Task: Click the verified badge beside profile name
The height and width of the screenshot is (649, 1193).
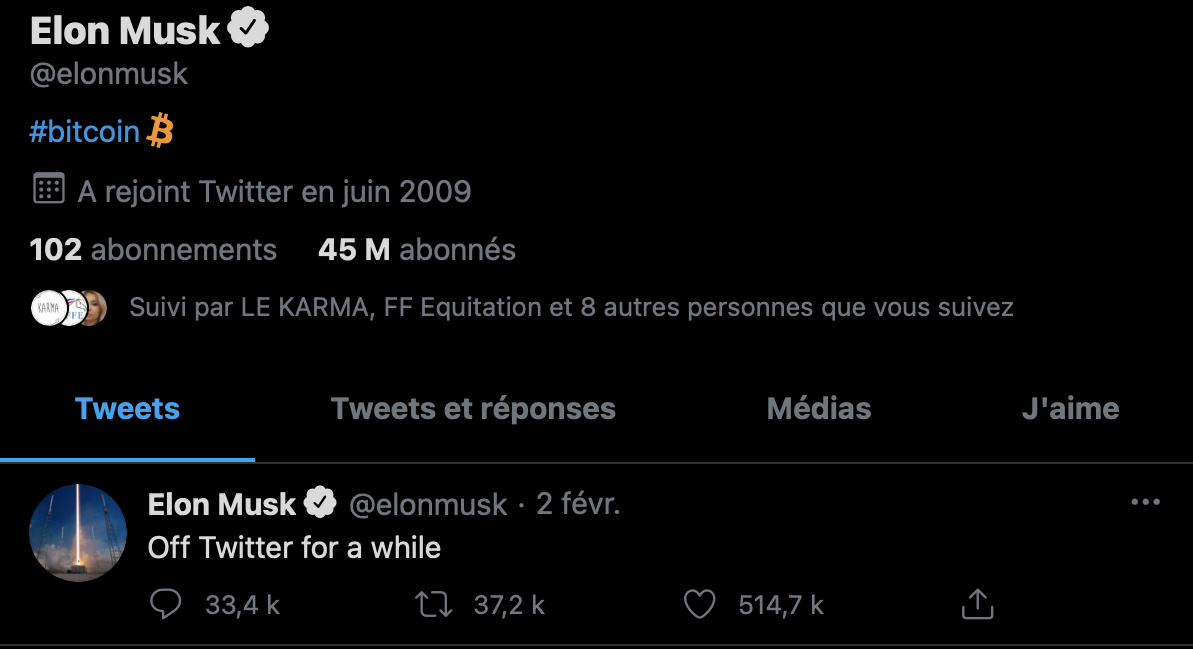Action: (x=249, y=31)
